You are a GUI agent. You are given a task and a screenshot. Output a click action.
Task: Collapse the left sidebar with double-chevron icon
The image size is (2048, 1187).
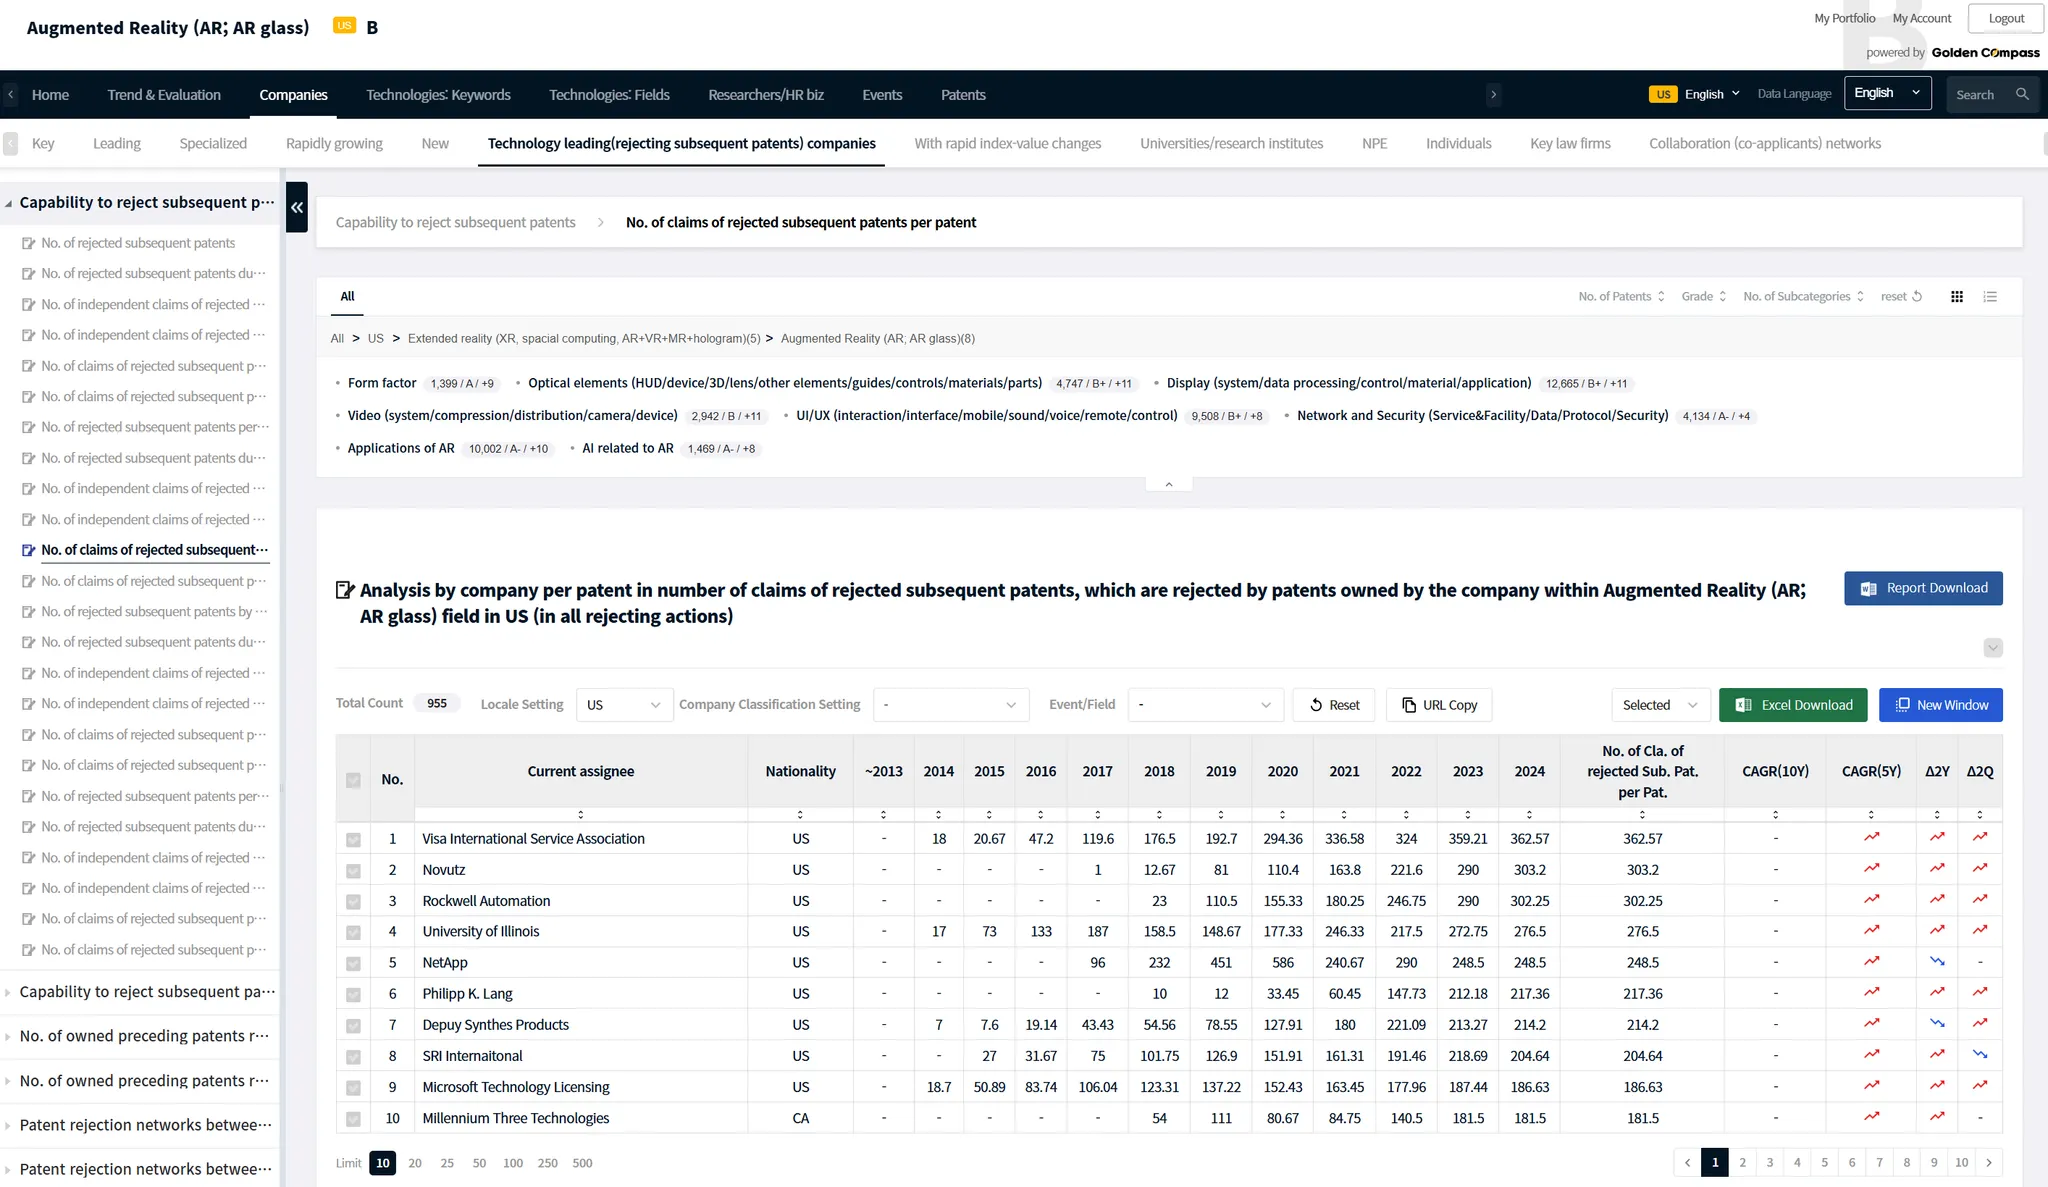[x=297, y=207]
